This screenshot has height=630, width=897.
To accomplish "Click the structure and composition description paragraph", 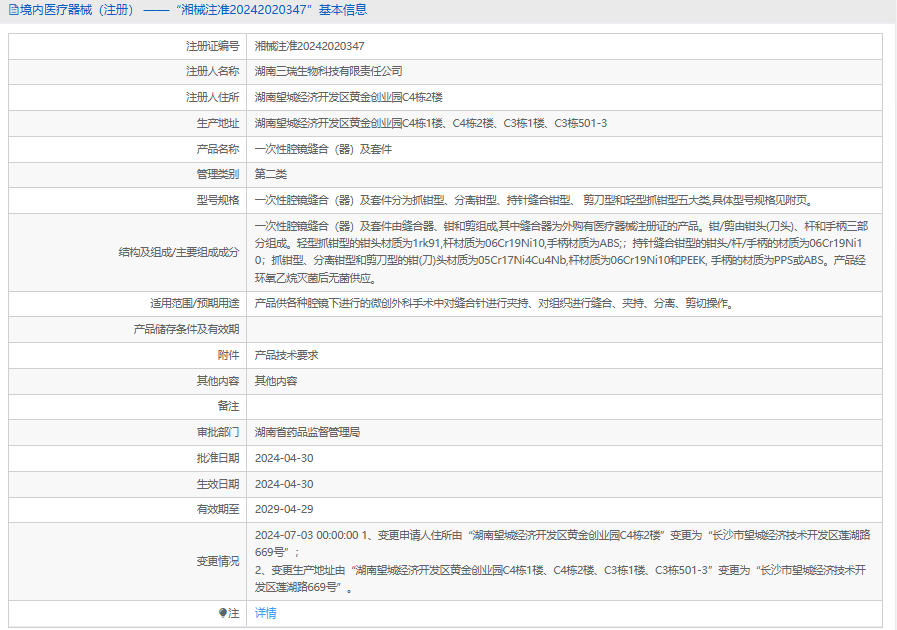I will pos(561,252).
